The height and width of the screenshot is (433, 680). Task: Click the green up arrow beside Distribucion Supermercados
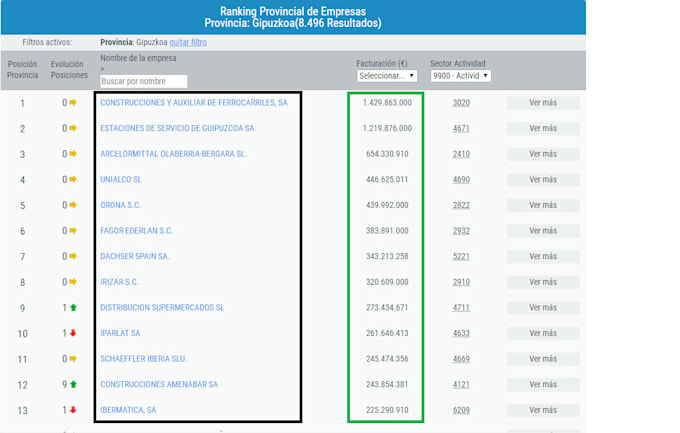pyautogui.click(x=73, y=307)
